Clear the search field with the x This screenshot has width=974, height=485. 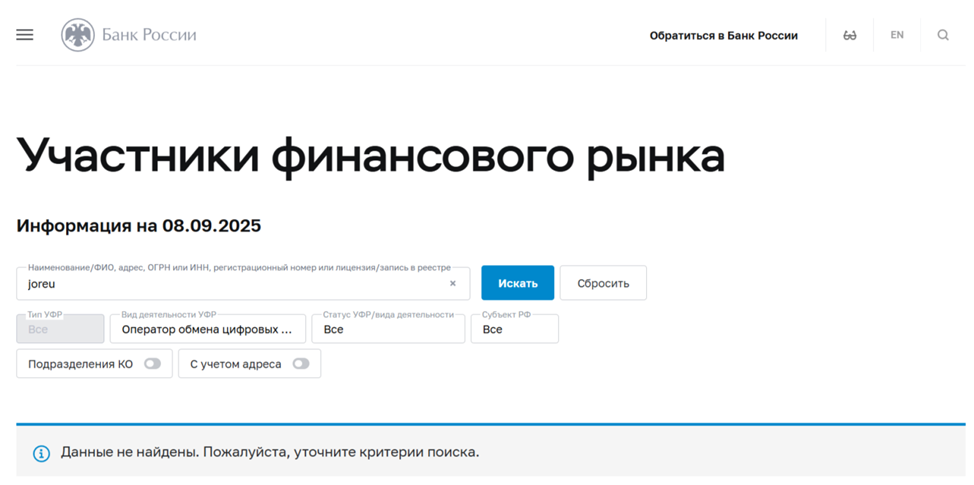click(x=453, y=283)
